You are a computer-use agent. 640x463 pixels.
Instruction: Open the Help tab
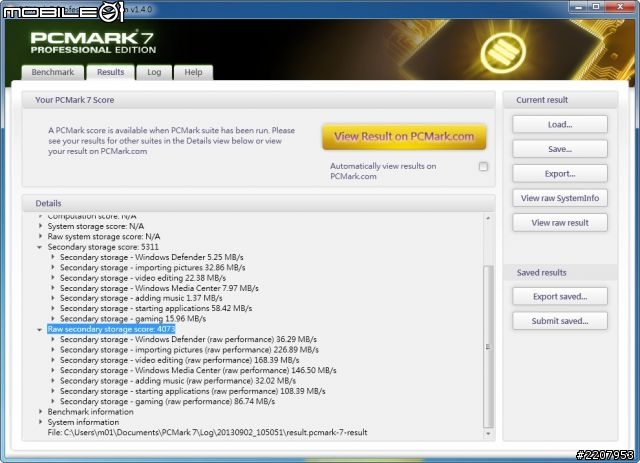point(193,72)
